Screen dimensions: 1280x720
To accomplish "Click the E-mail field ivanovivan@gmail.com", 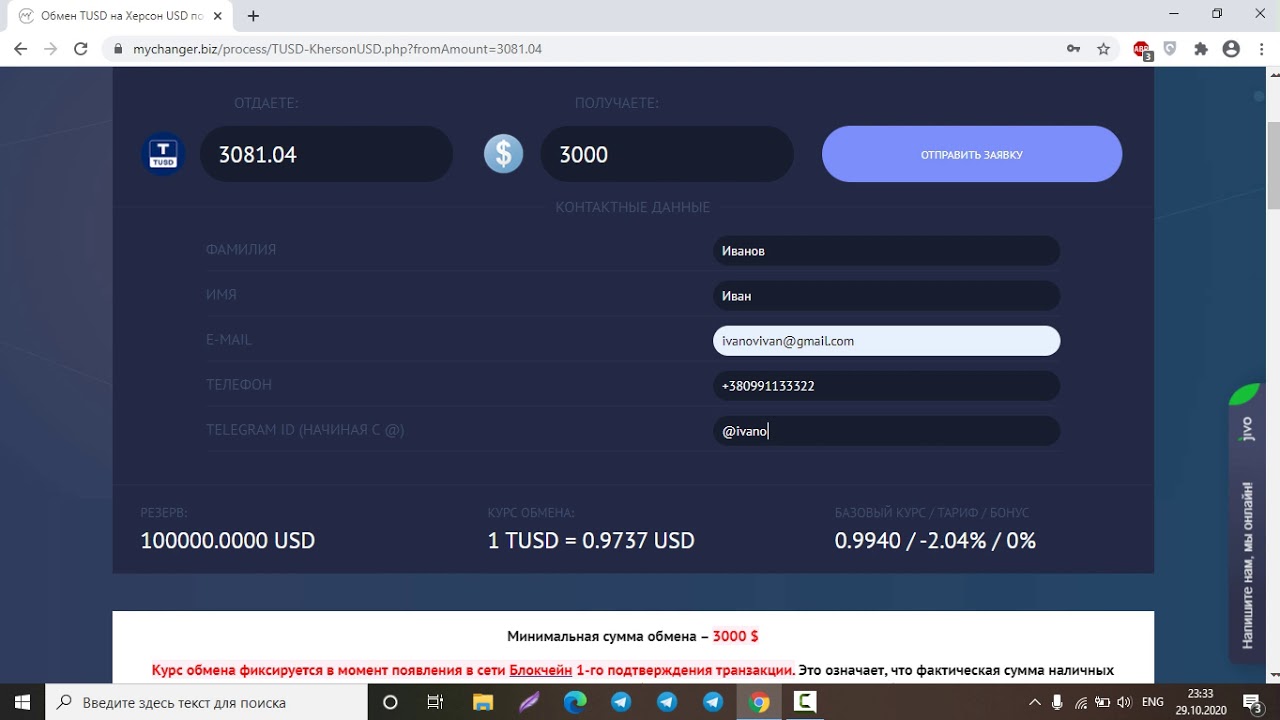I will pos(886,341).
